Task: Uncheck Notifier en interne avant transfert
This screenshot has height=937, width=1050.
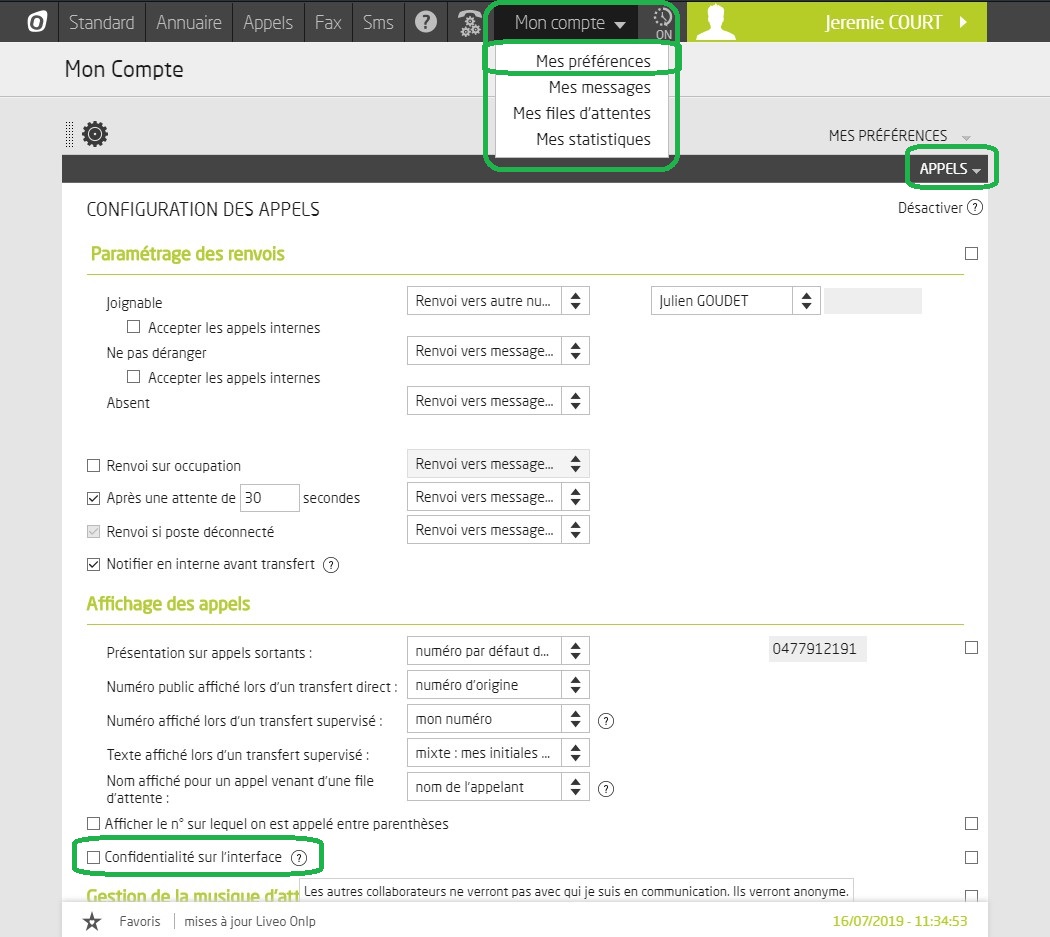Action: 94,565
